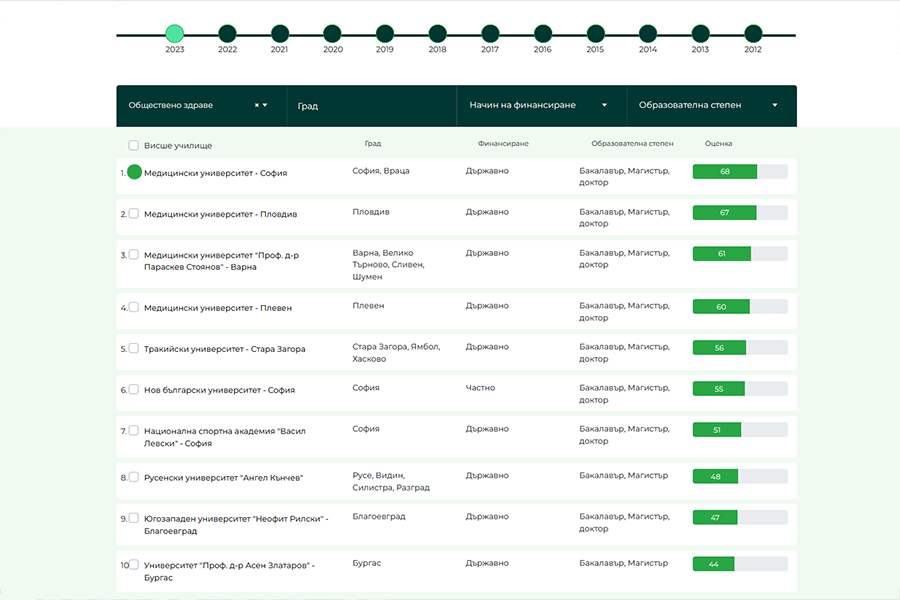Click the Оценка column header

[718, 144]
